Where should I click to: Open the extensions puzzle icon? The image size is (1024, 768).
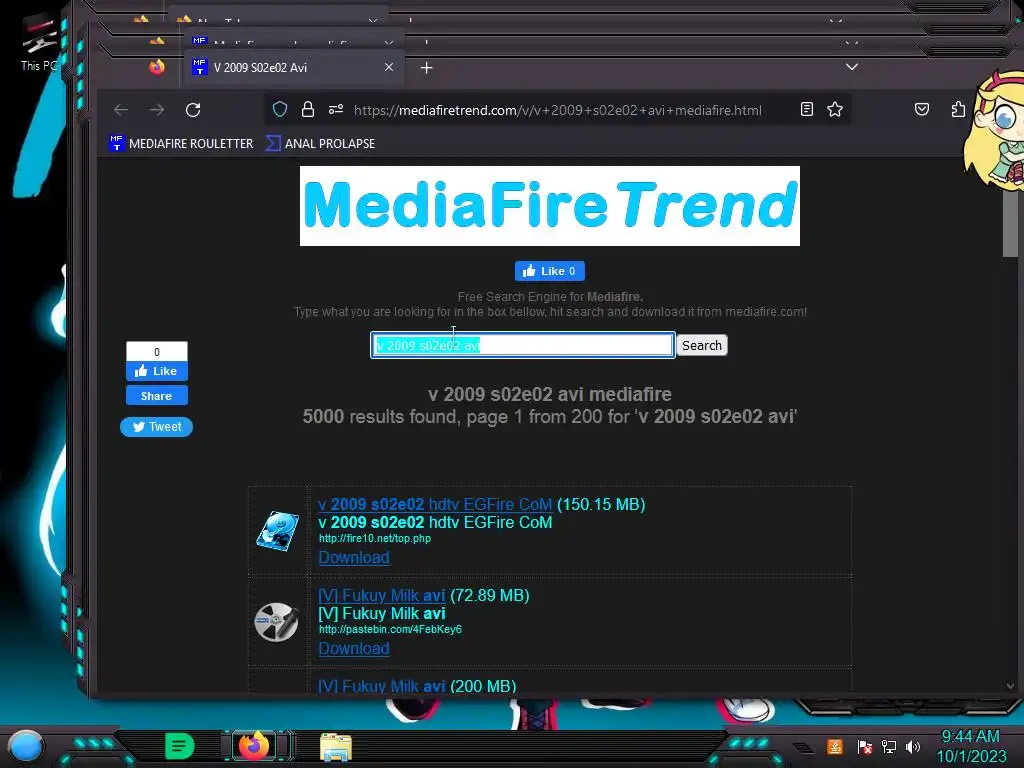(x=957, y=109)
